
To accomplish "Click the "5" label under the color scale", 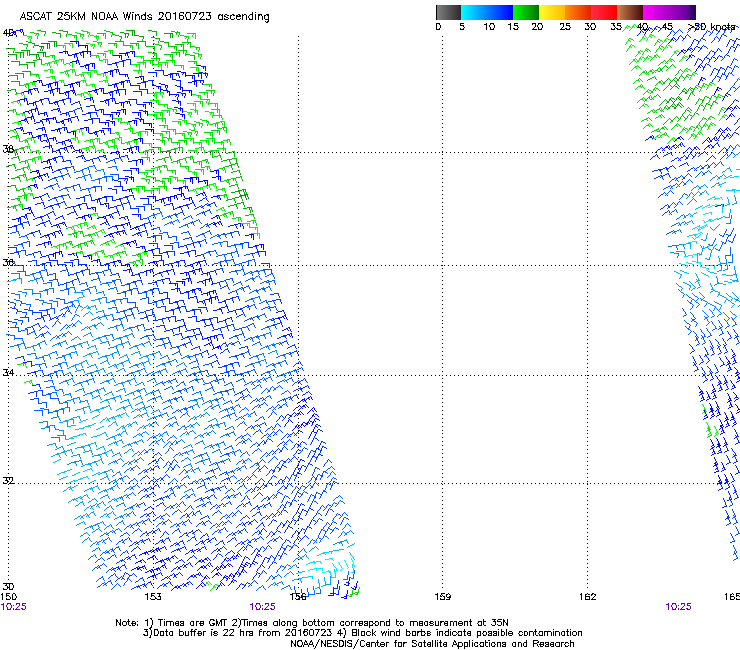I will click(462, 27).
